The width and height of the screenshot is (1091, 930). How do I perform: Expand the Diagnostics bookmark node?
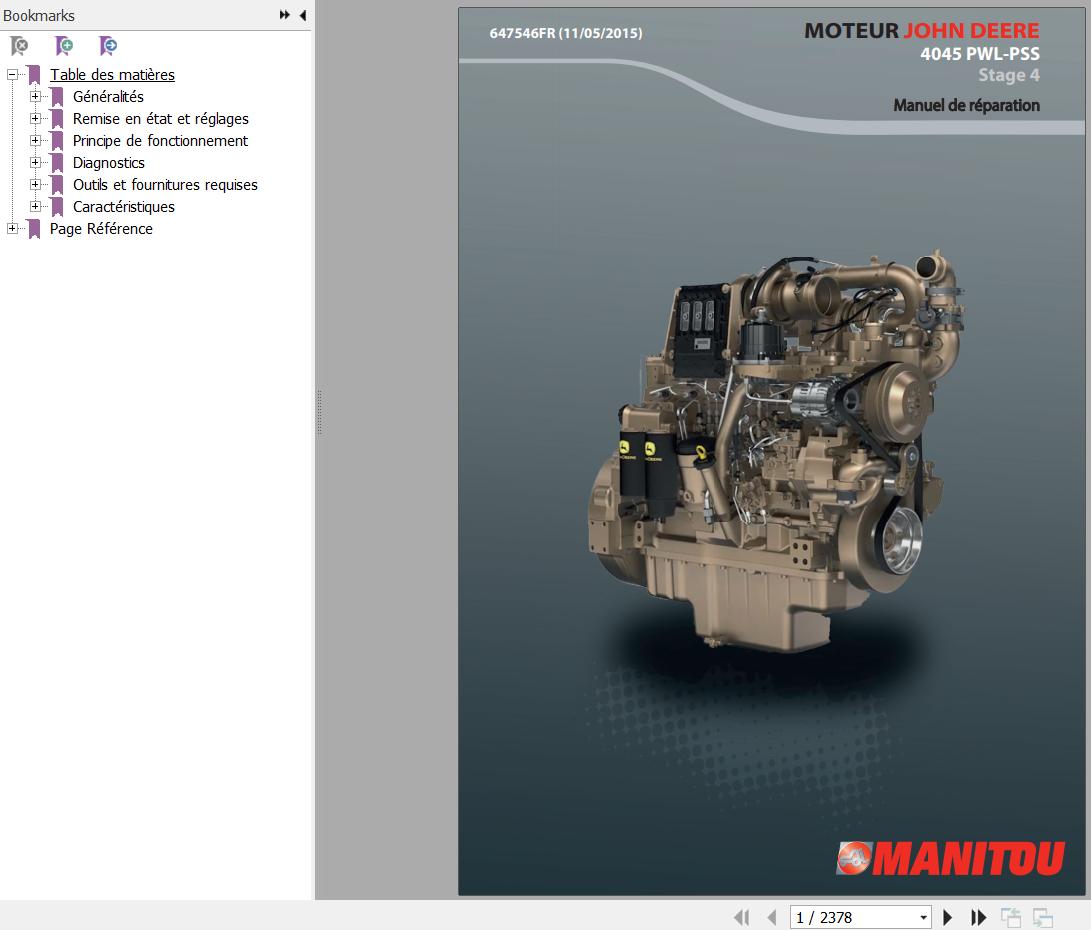pos(35,162)
